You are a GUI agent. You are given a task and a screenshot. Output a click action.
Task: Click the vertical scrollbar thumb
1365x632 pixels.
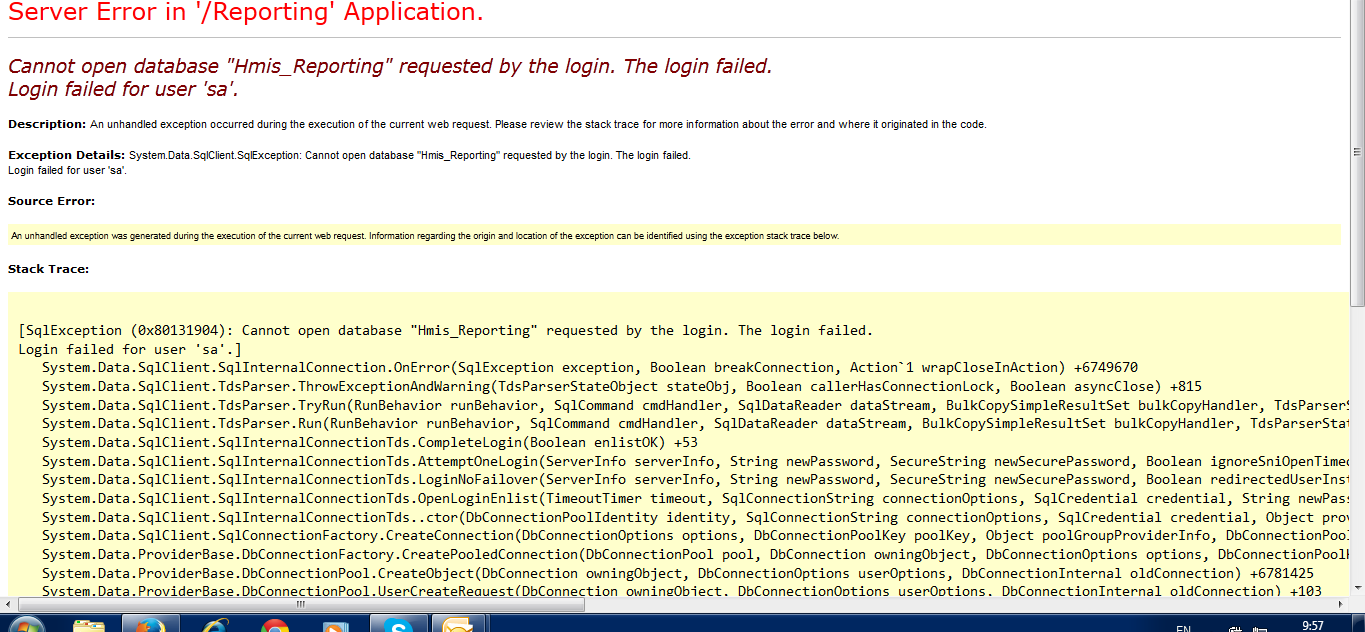tap(1357, 150)
